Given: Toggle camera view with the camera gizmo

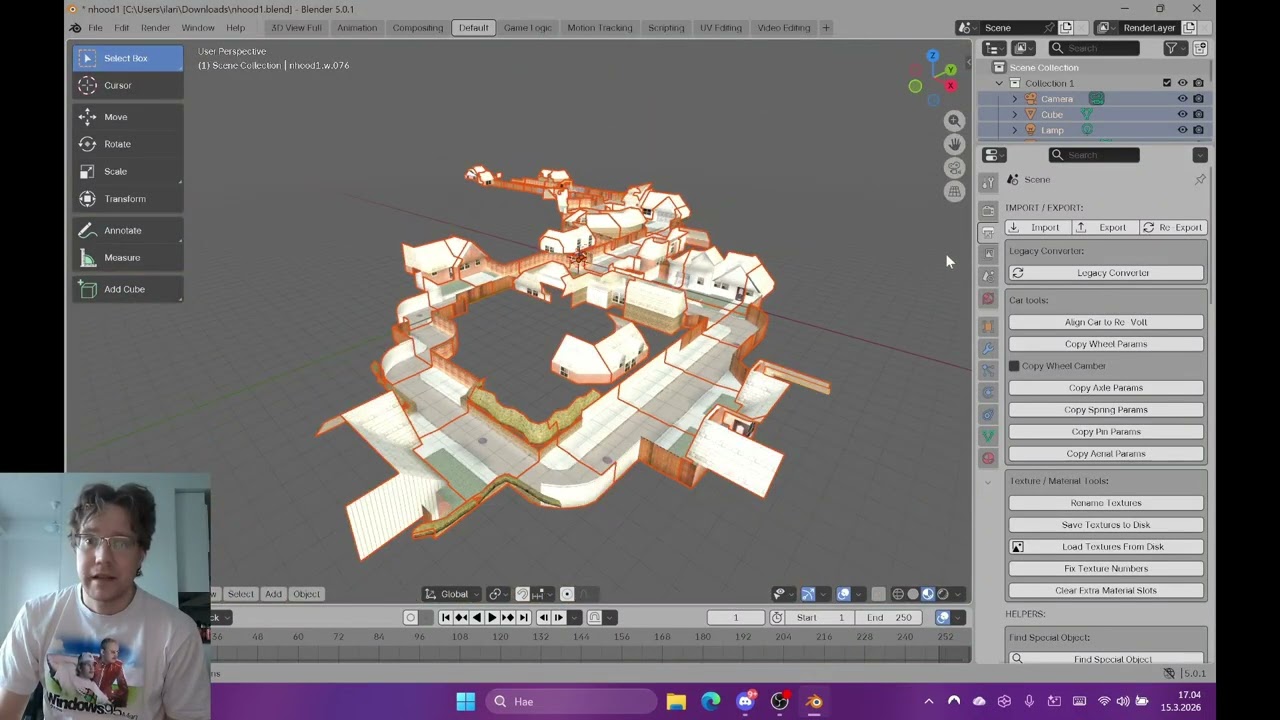Looking at the screenshot, I should click(955, 167).
